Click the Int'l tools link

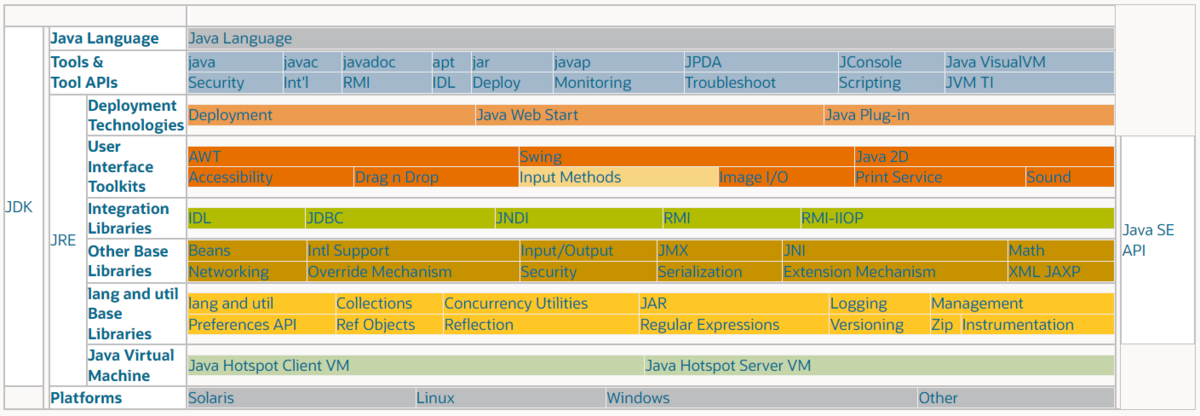click(x=296, y=83)
